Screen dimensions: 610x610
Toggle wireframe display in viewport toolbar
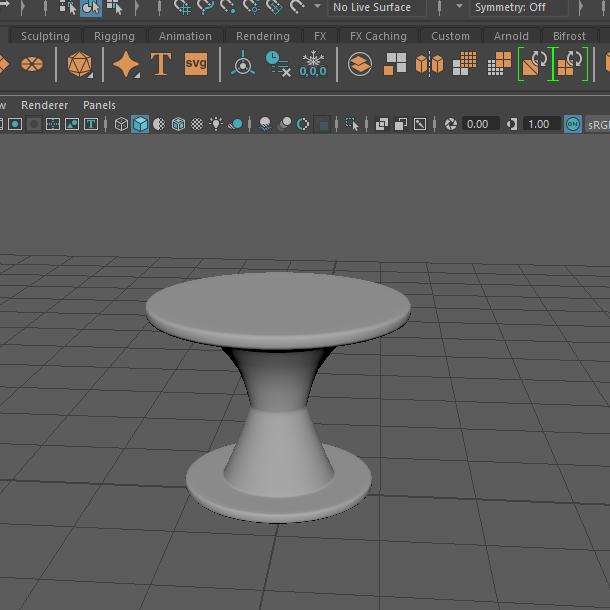pyautogui.click(x=121, y=124)
